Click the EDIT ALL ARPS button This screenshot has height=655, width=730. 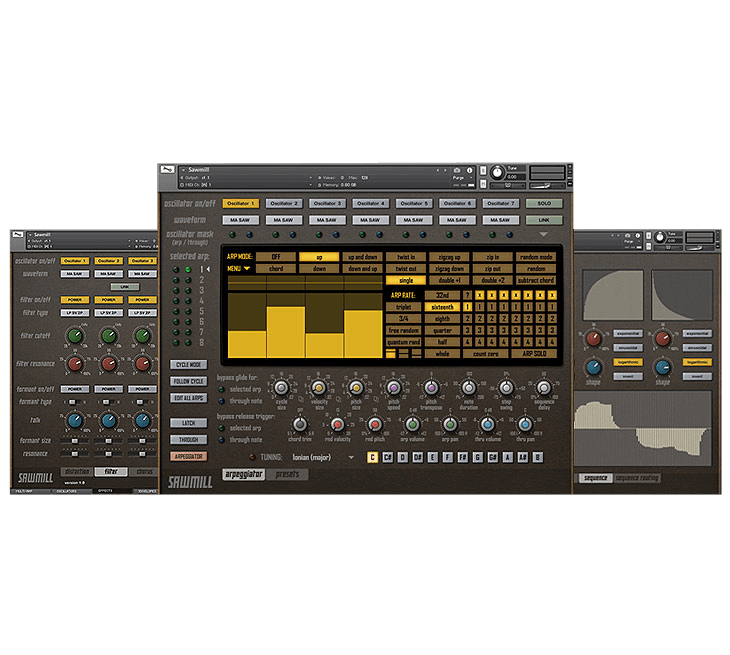coord(189,398)
